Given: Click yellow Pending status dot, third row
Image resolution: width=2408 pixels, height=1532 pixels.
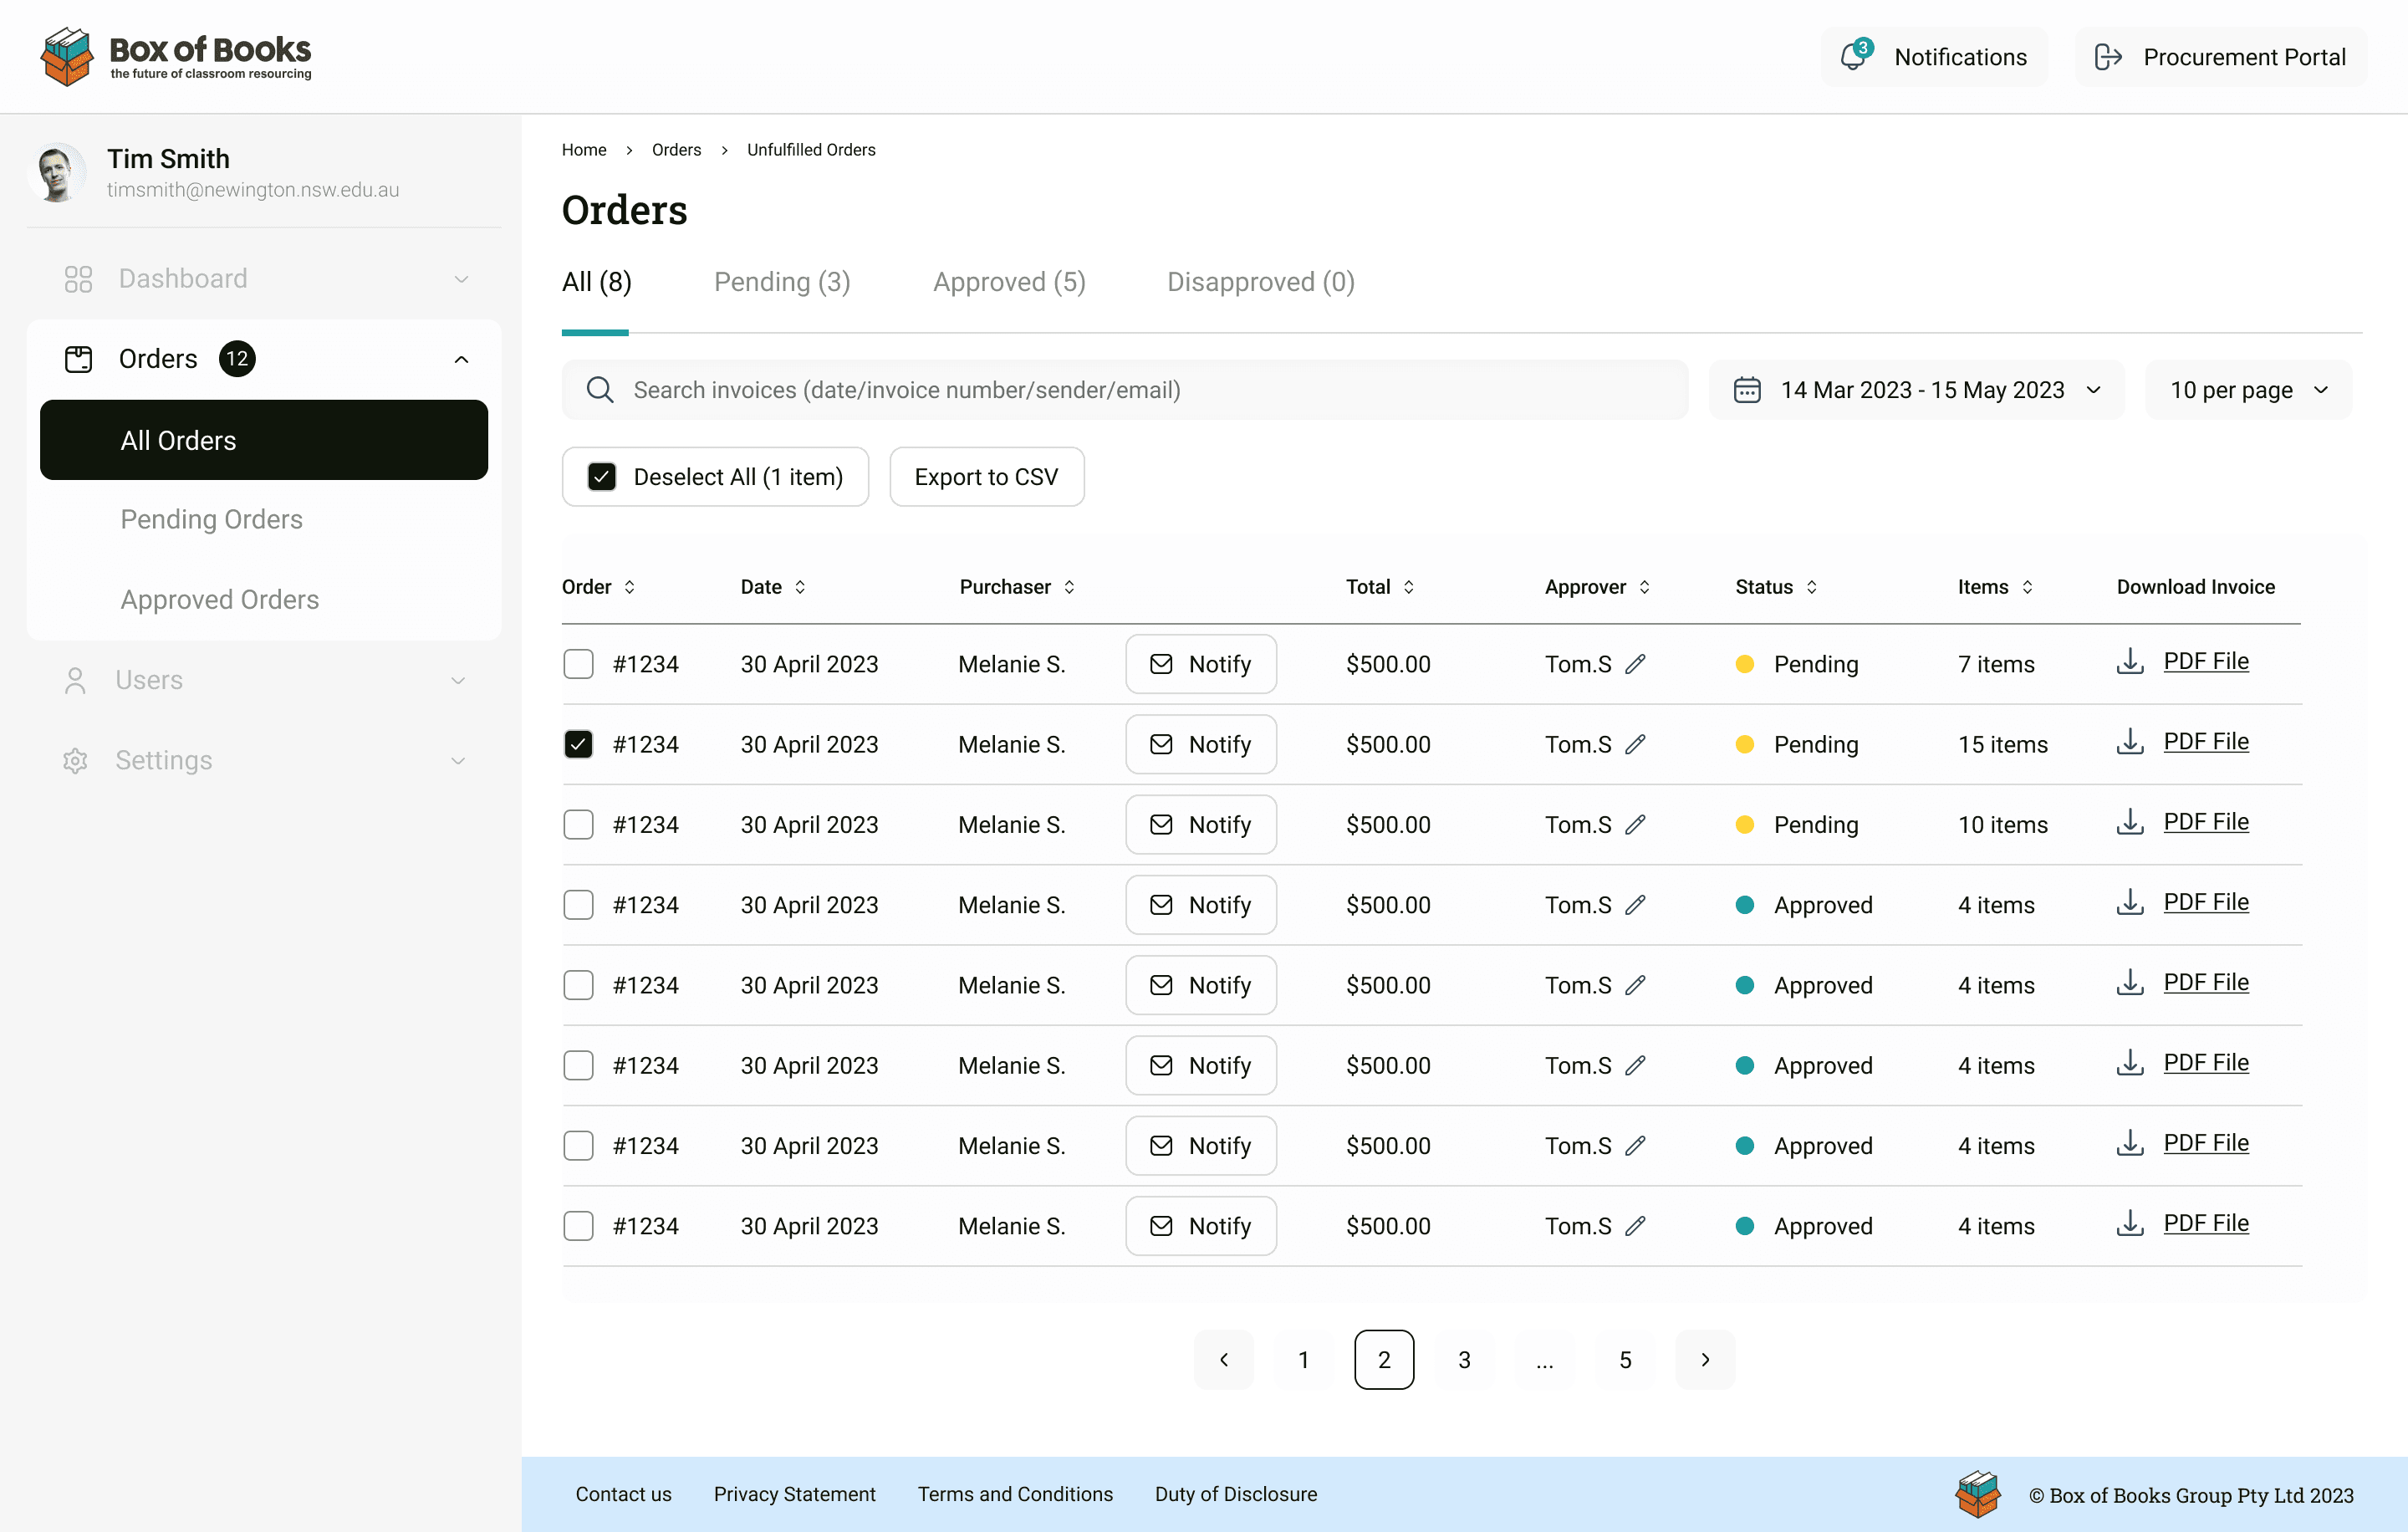Looking at the screenshot, I should click(1745, 825).
